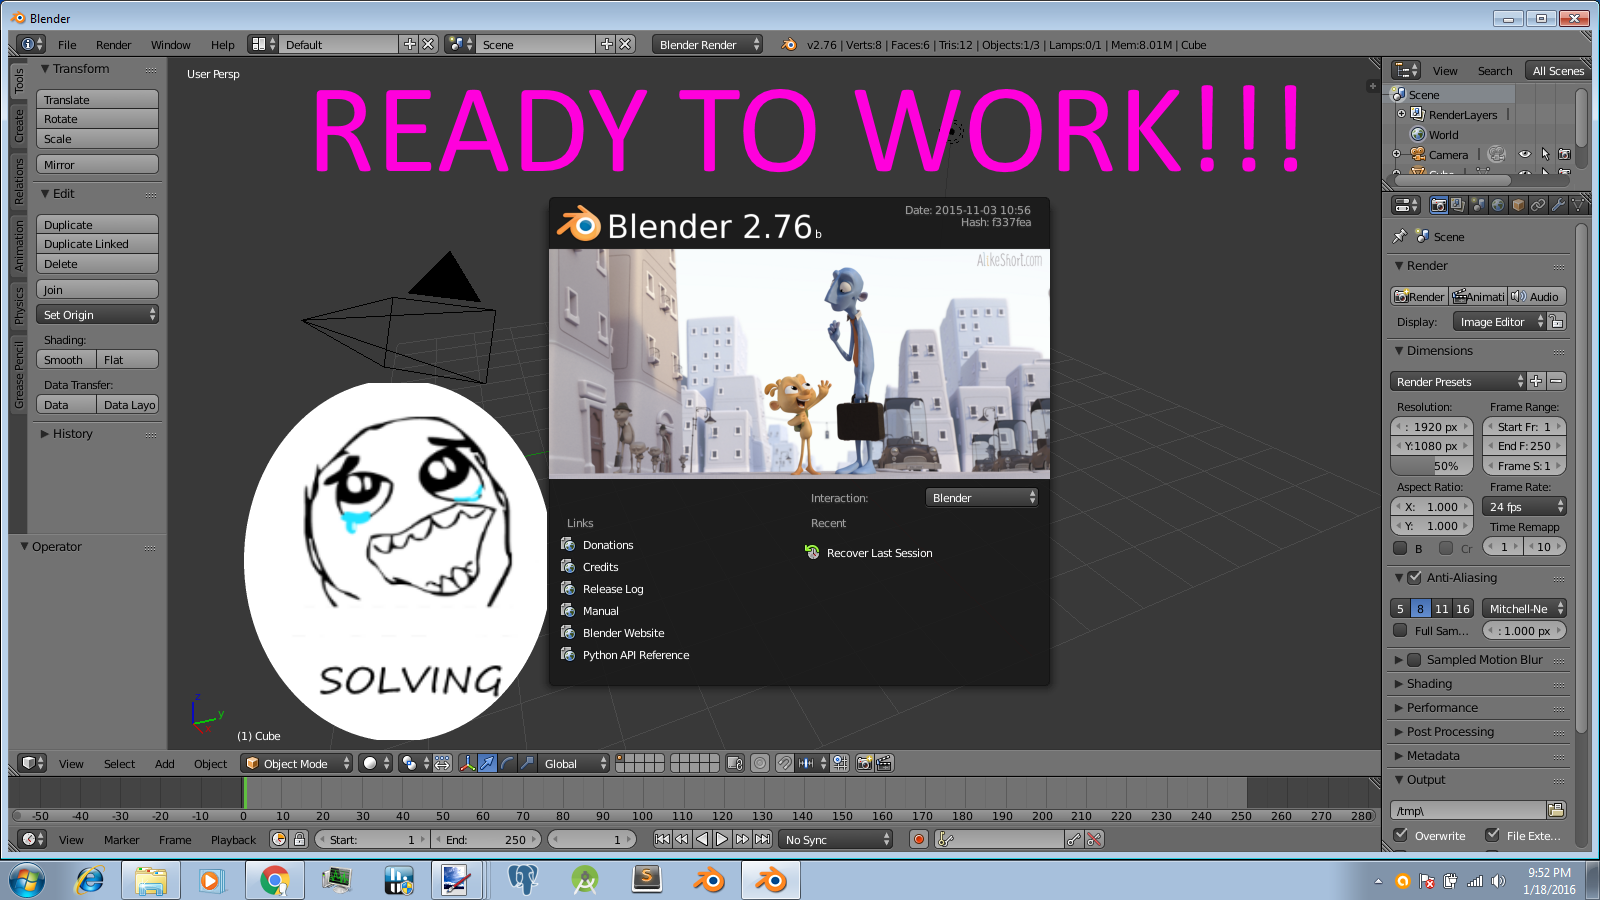Image resolution: width=1600 pixels, height=900 pixels.
Task: Play the animation in reverse
Action: (702, 839)
